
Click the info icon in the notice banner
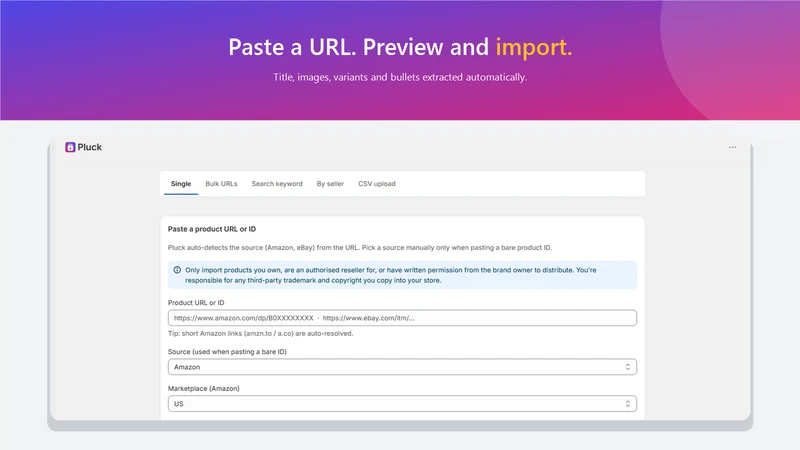pos(177,270)
